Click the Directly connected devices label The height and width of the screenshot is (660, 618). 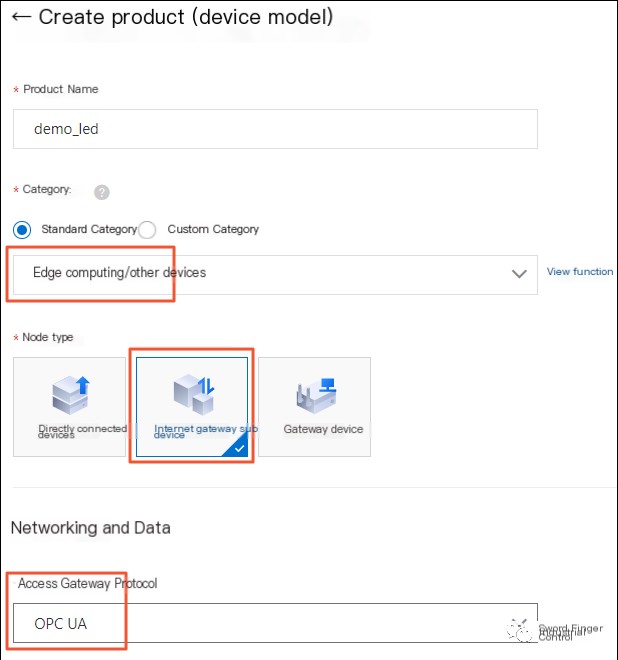[82, 431]
